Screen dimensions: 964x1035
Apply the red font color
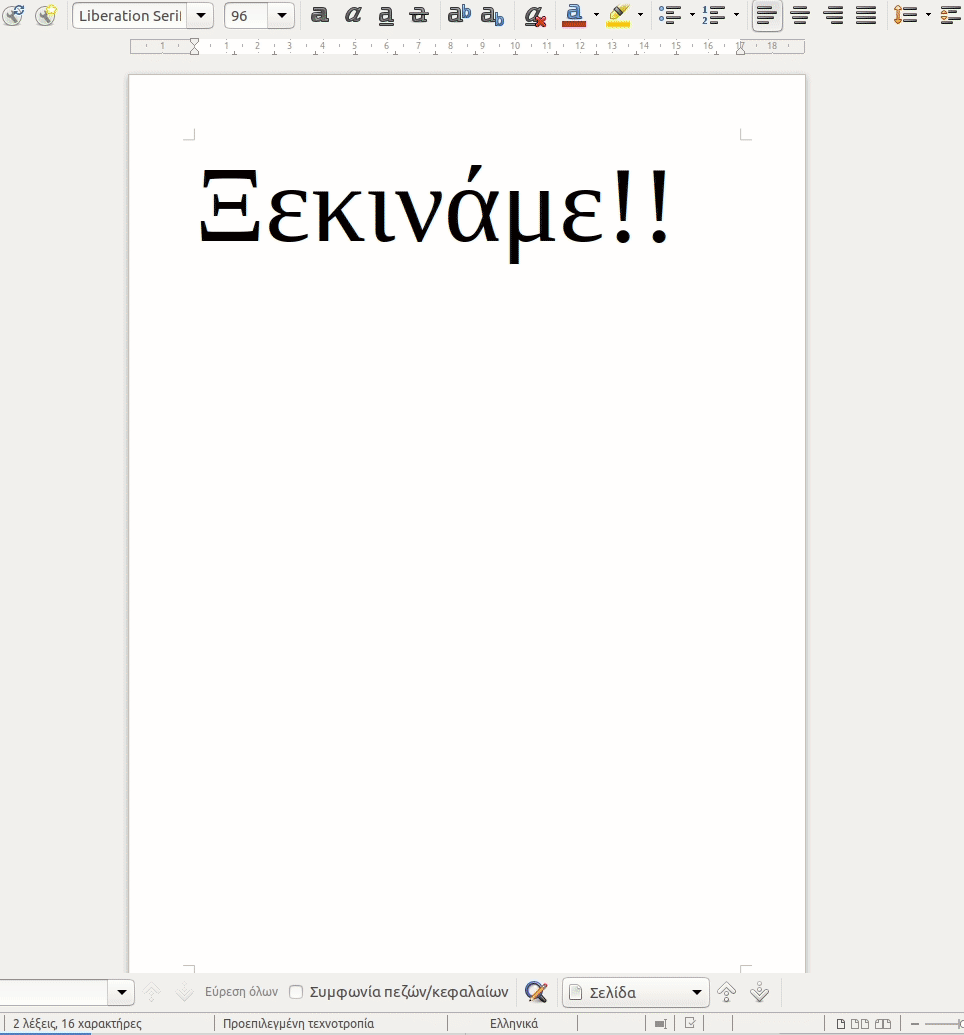tap(574, 15)
